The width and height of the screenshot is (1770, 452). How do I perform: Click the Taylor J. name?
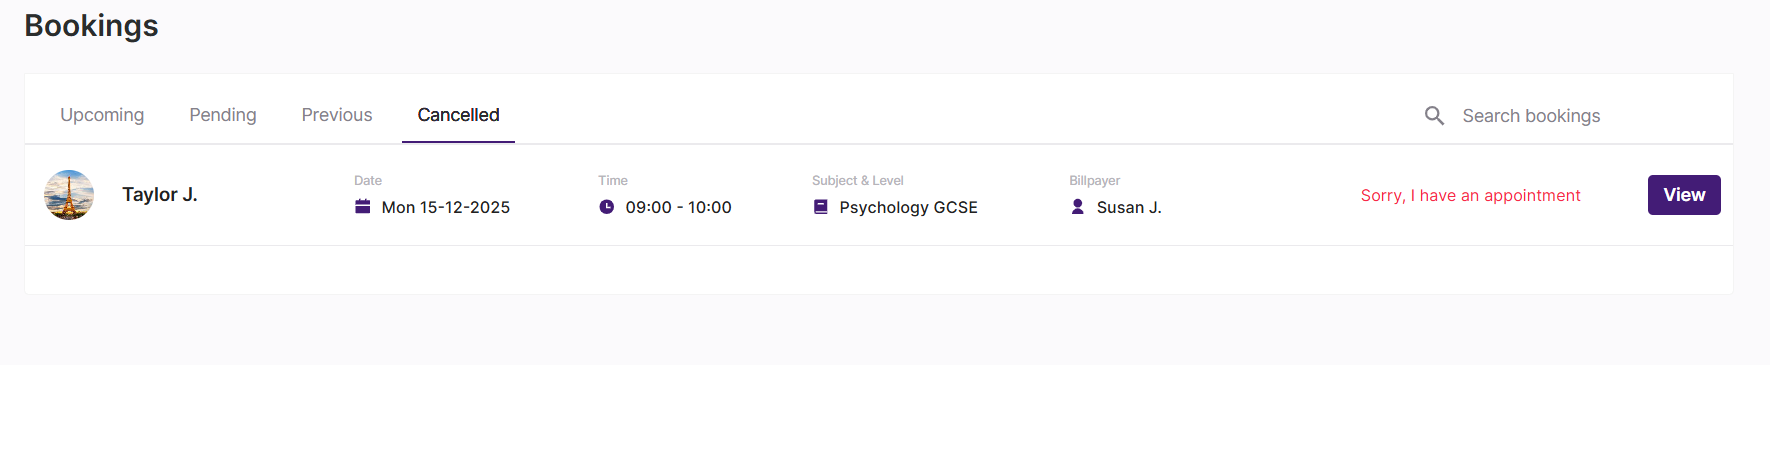pyautogui.click(x=160, y=195)
